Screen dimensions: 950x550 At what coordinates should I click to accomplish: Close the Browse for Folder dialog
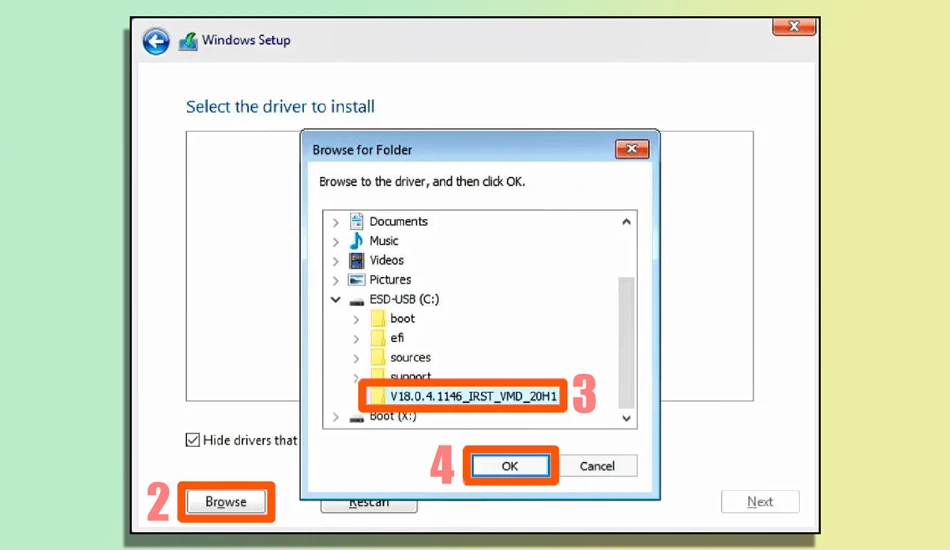coord(632,149)
